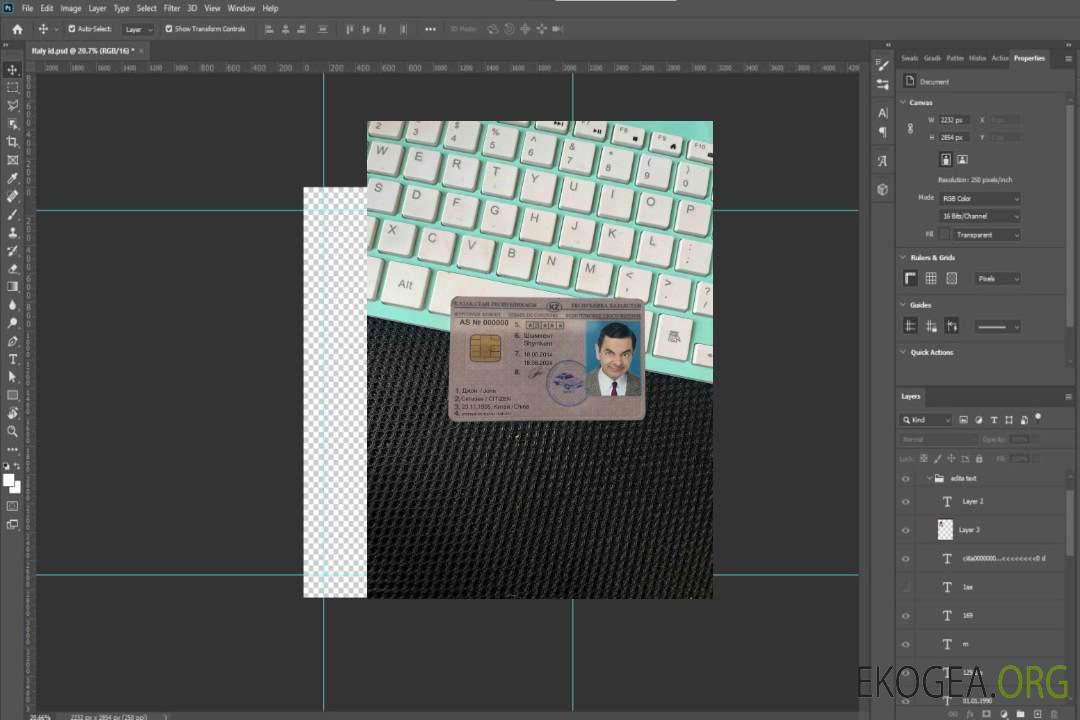
Task: Hide Layer 3 using its eye icon
Action: [906, 530]
